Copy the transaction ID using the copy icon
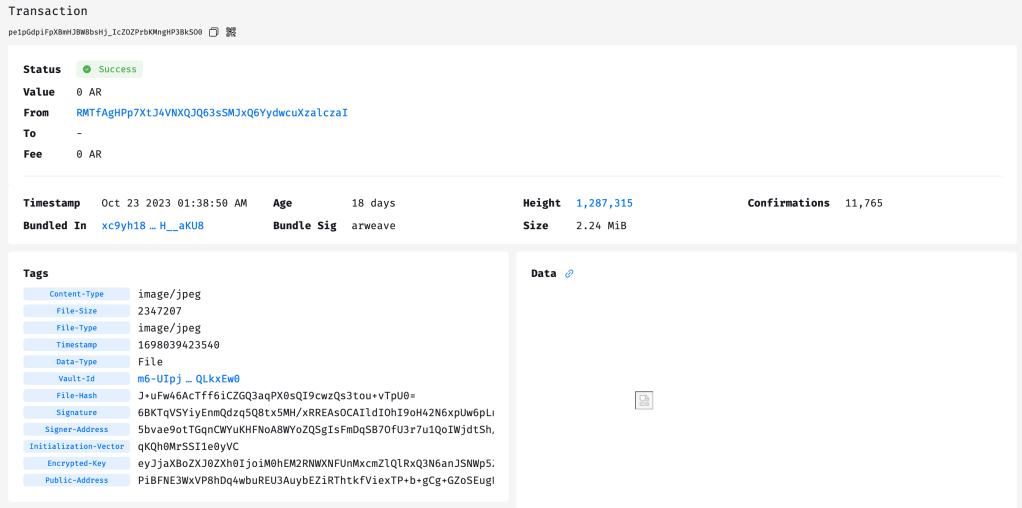This screenshot has height=508, width=1022. pos(214,32)
